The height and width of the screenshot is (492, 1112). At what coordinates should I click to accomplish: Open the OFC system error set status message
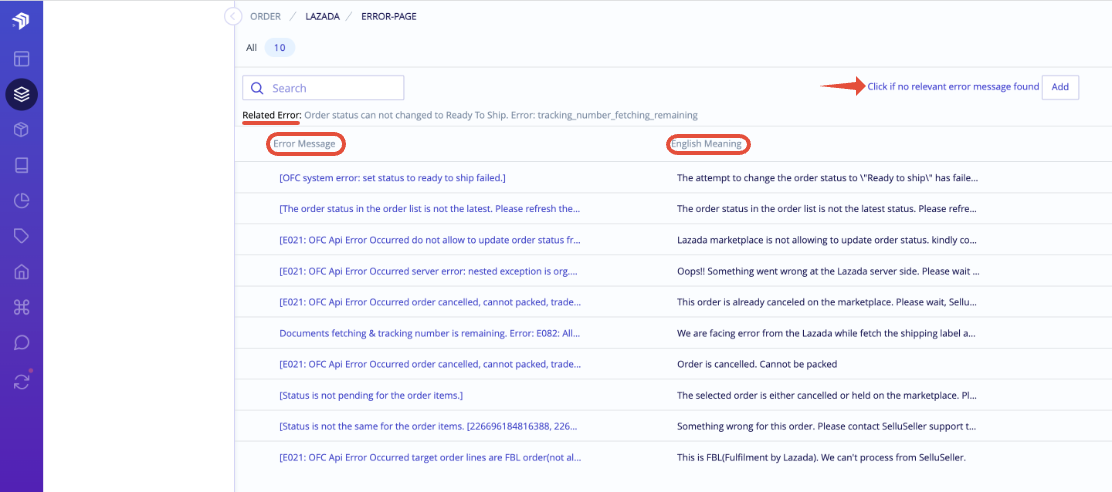click(392, 178)
